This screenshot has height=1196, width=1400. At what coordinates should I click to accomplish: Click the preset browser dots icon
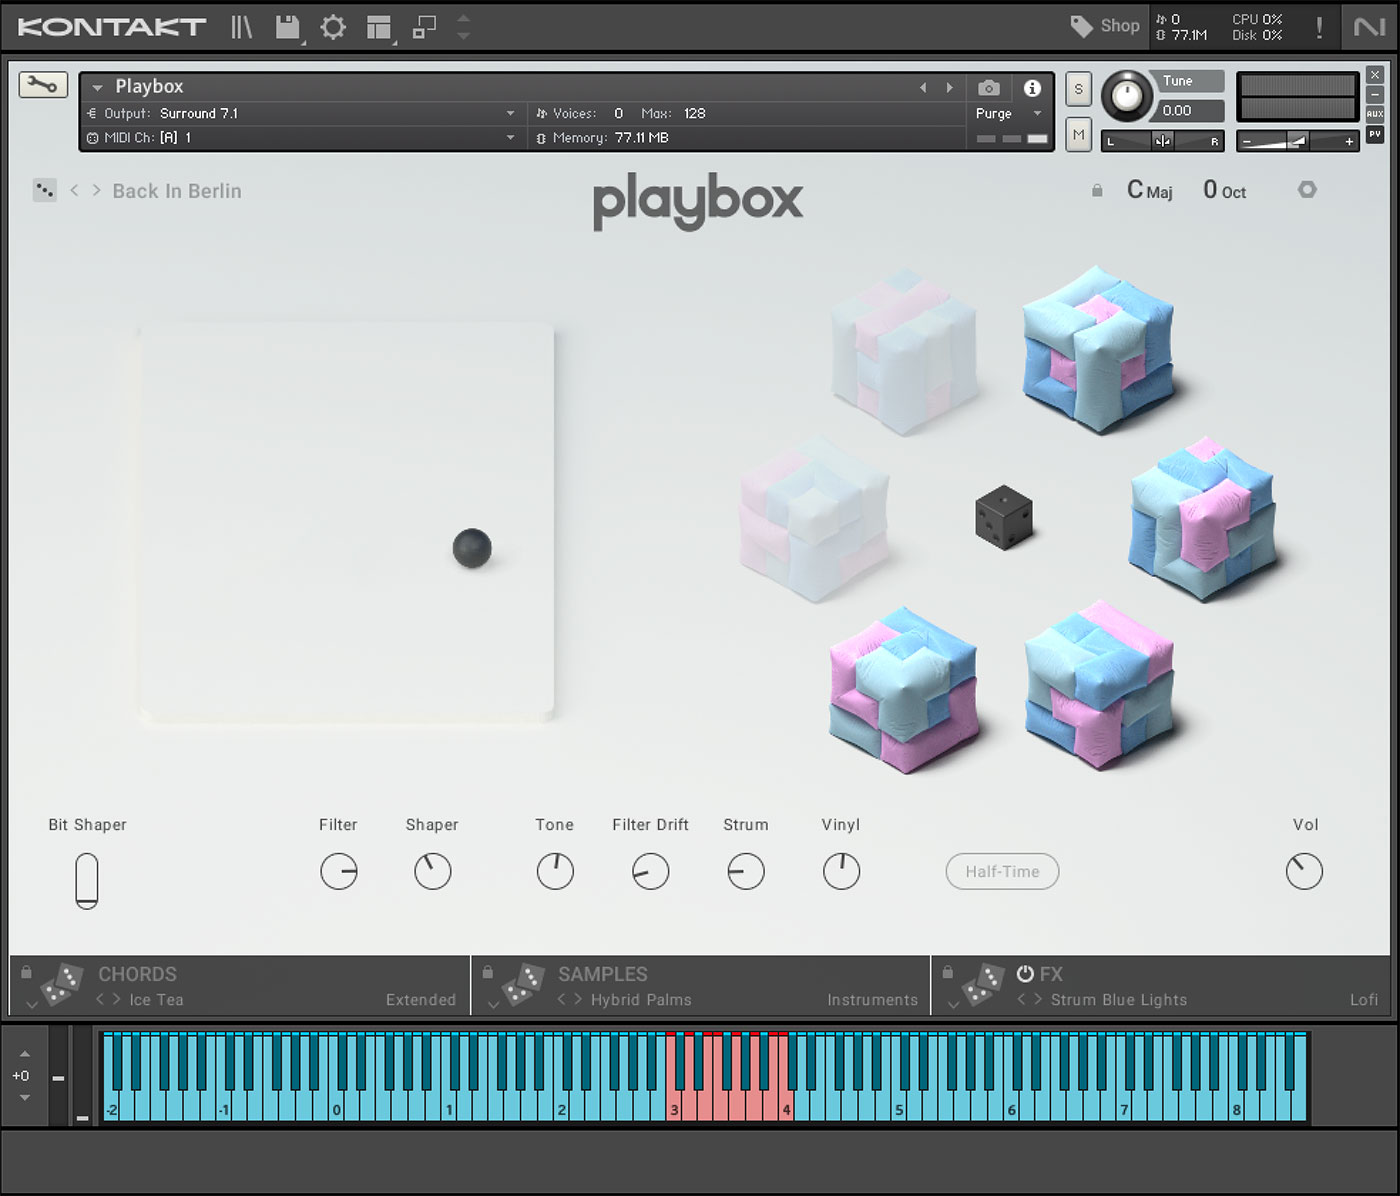pos(45,190)
